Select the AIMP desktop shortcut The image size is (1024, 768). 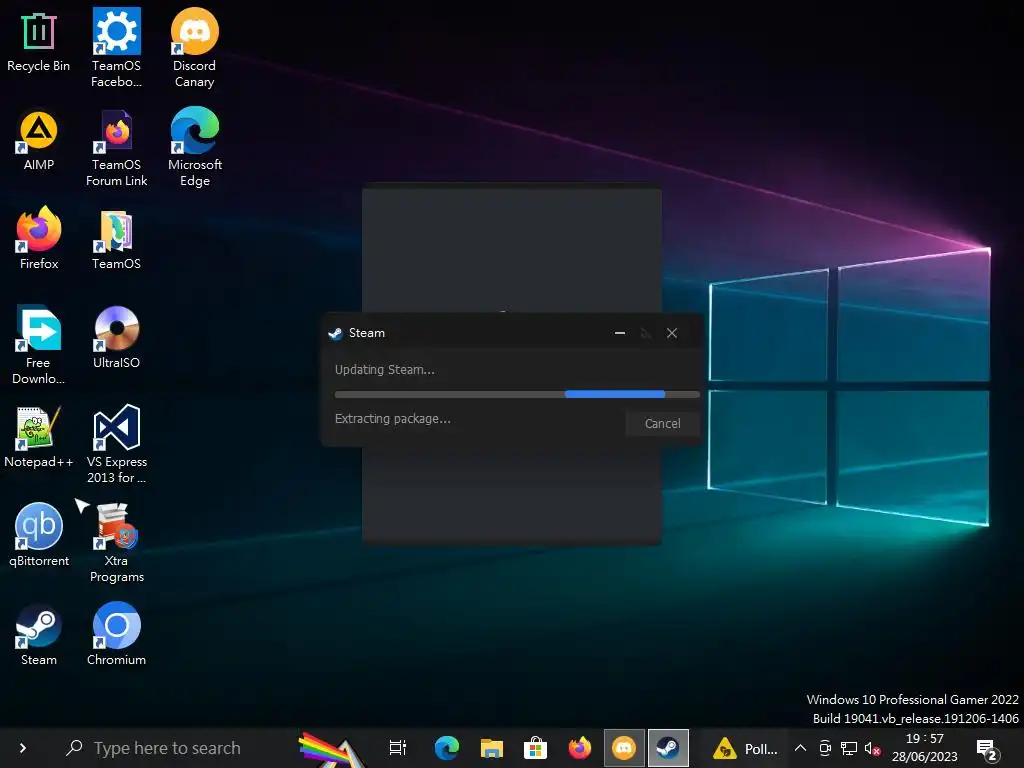click(x=38, y=141)
